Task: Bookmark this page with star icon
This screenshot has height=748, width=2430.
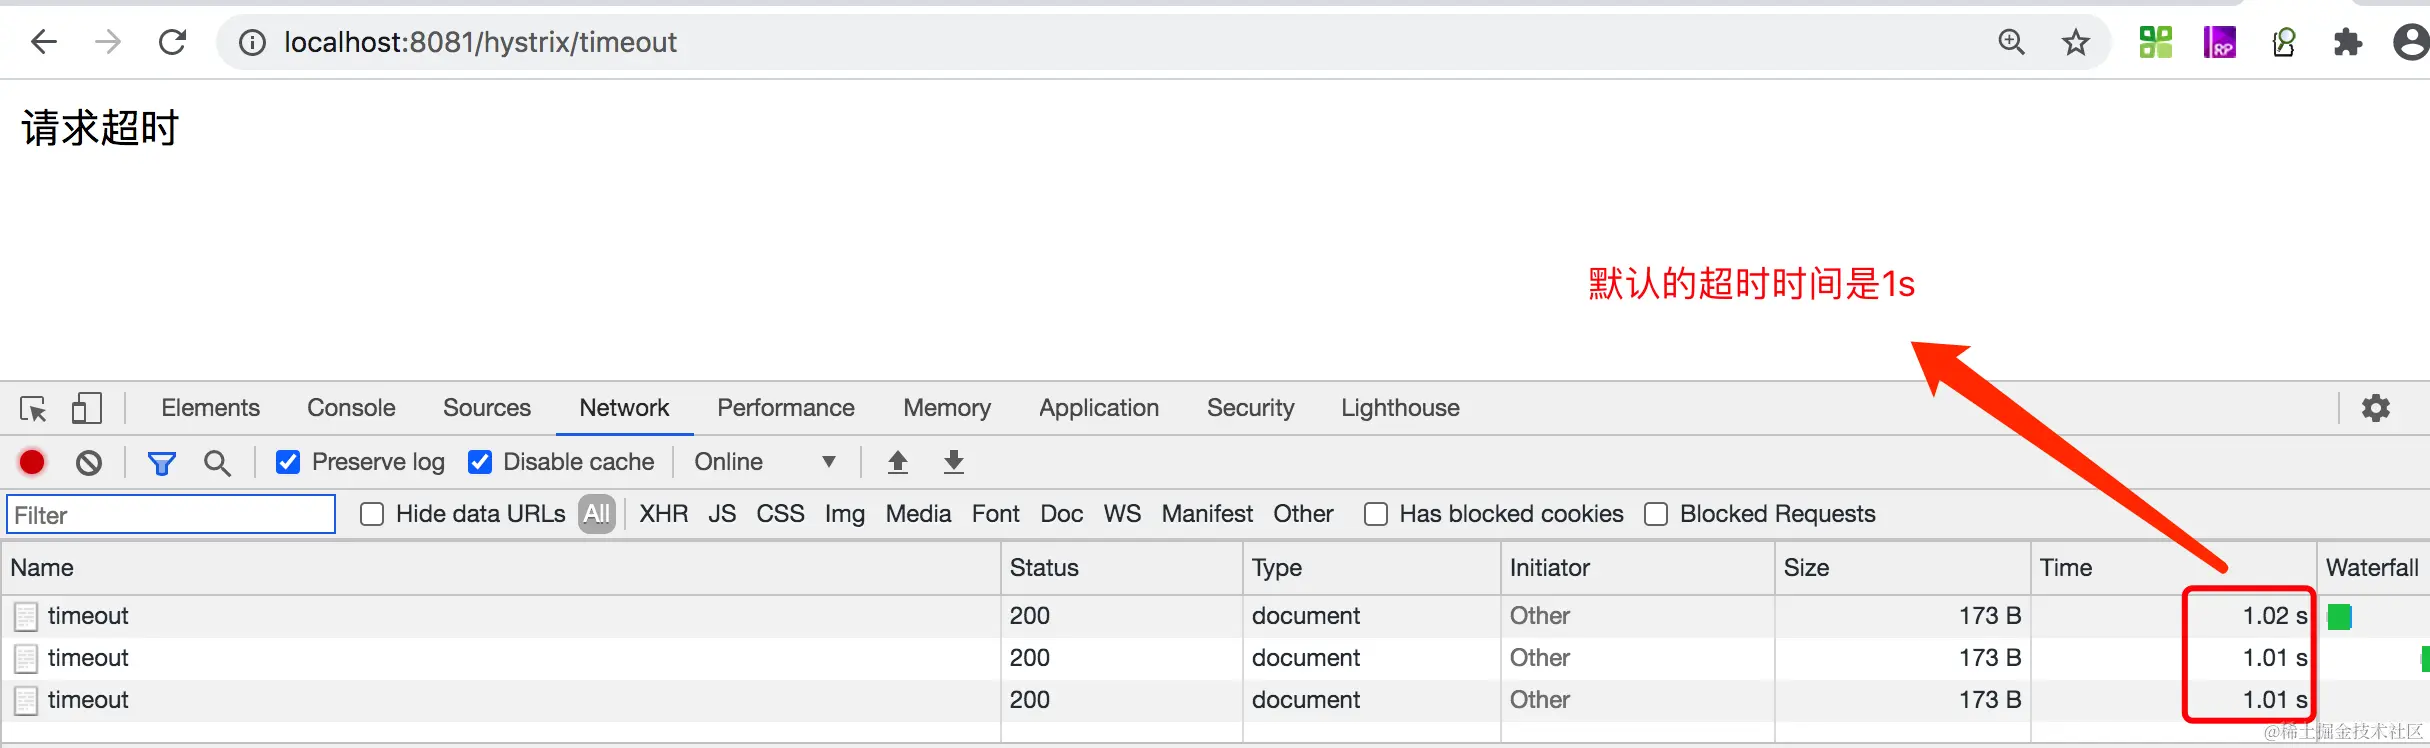Action: click(x=2076, y=42)
